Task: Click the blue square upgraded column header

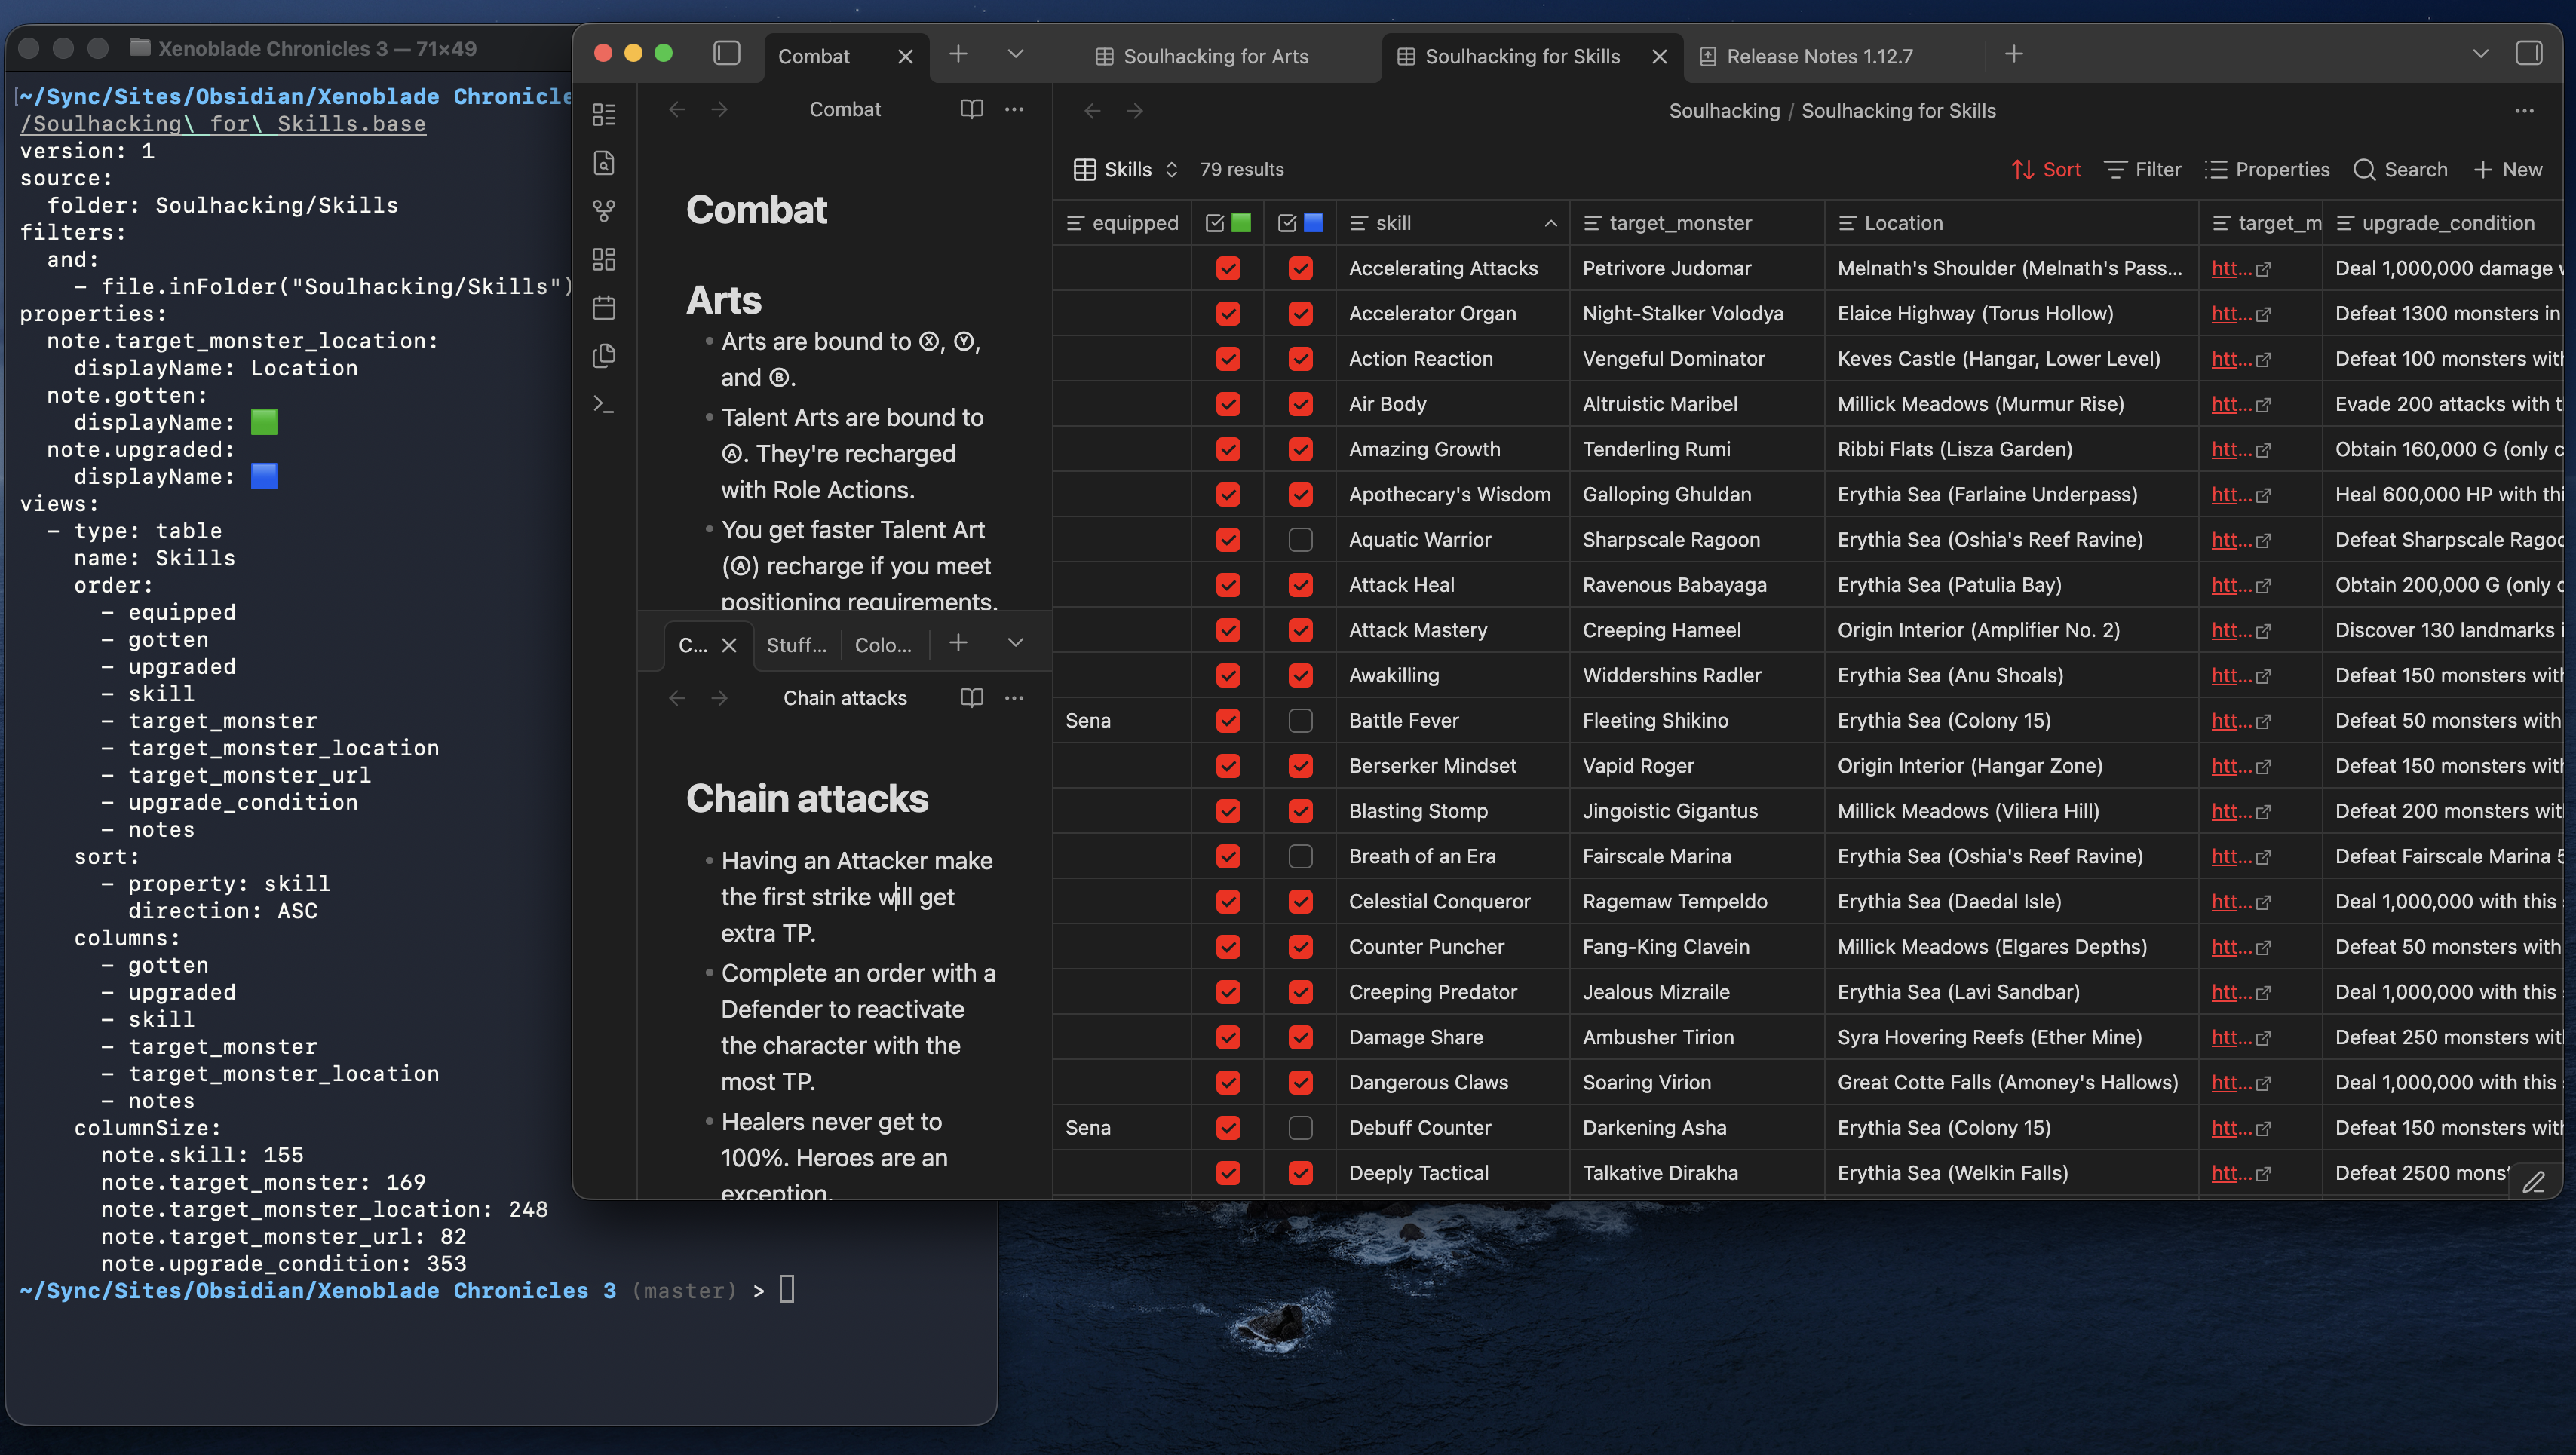Action: click(x=1300, y=223)
